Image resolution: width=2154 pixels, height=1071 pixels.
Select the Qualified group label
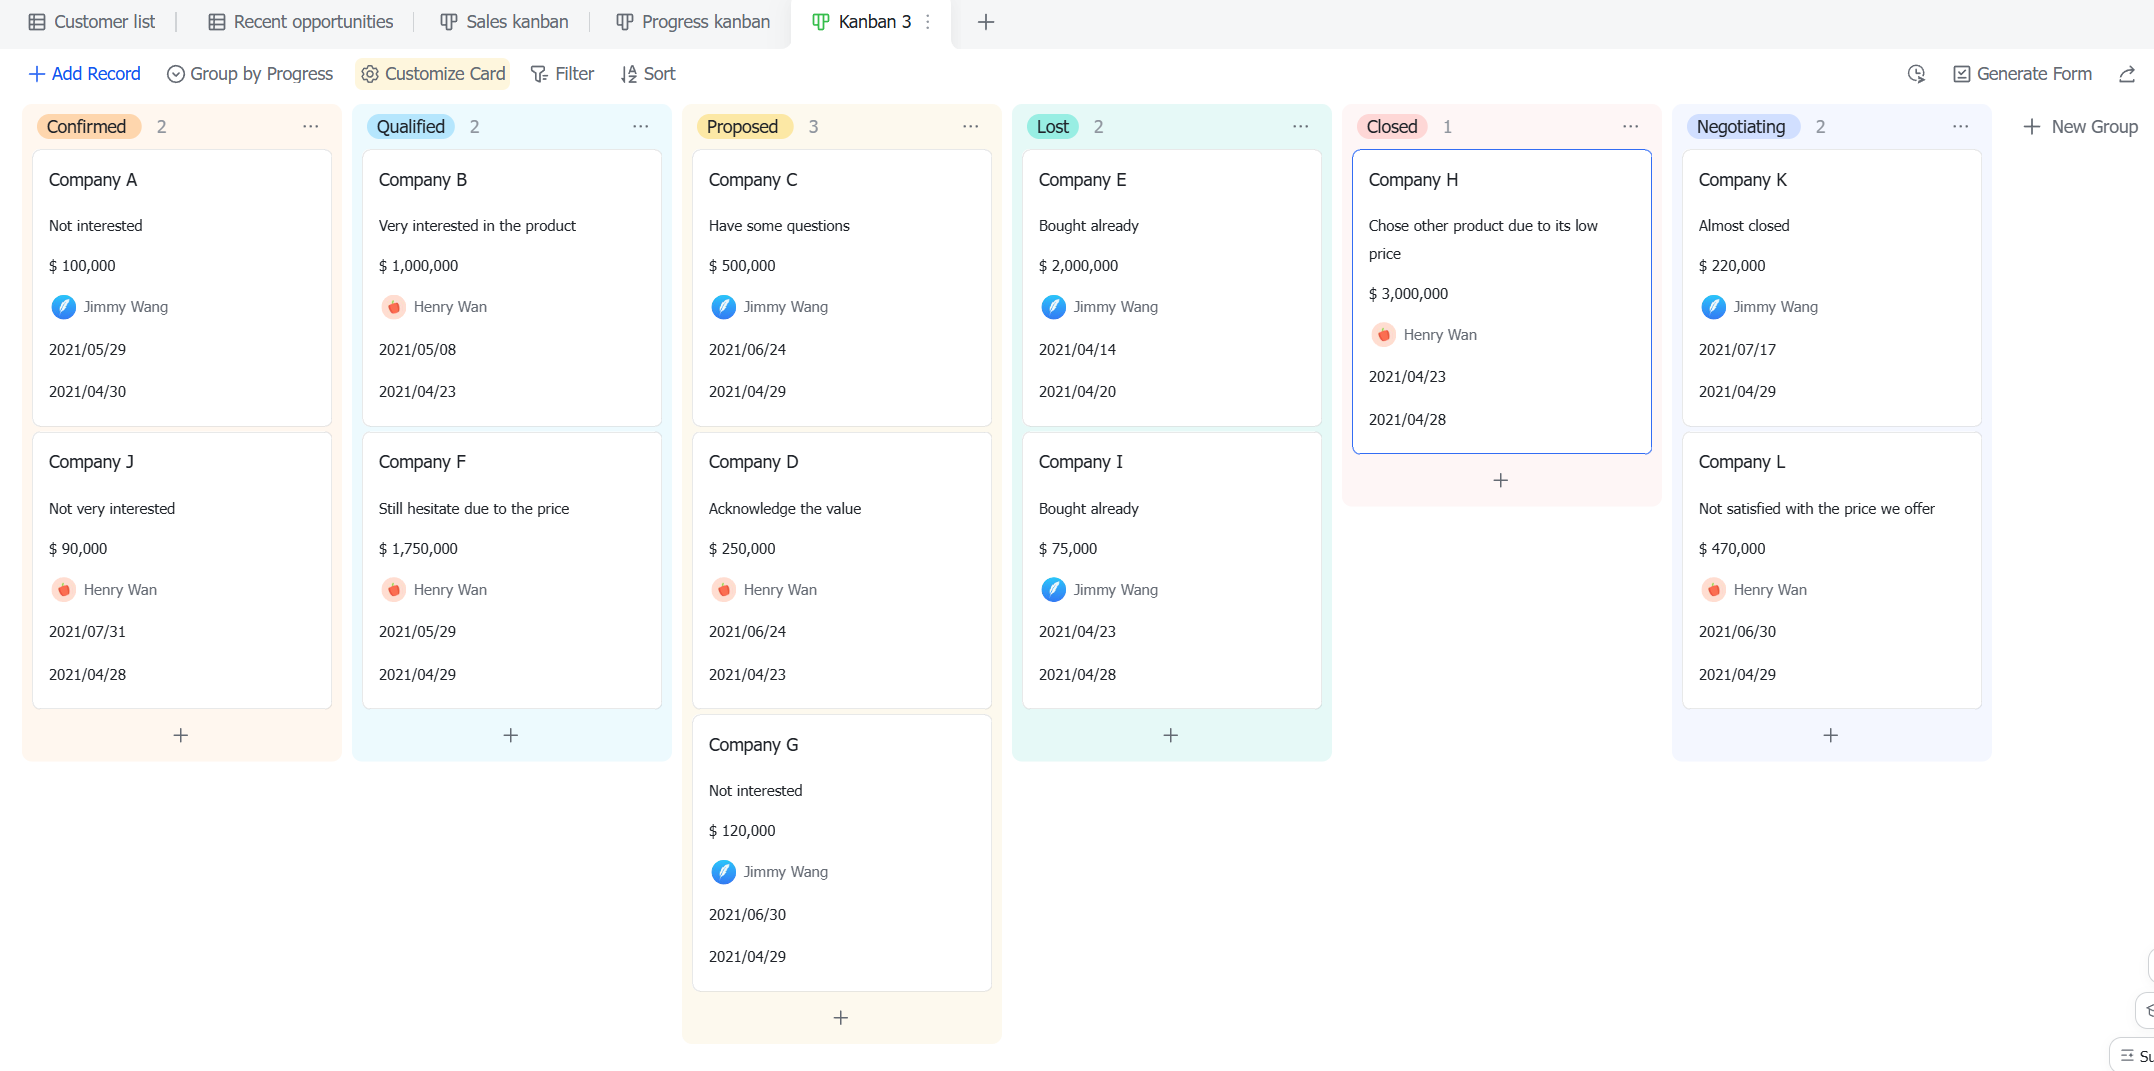point(411,127)
